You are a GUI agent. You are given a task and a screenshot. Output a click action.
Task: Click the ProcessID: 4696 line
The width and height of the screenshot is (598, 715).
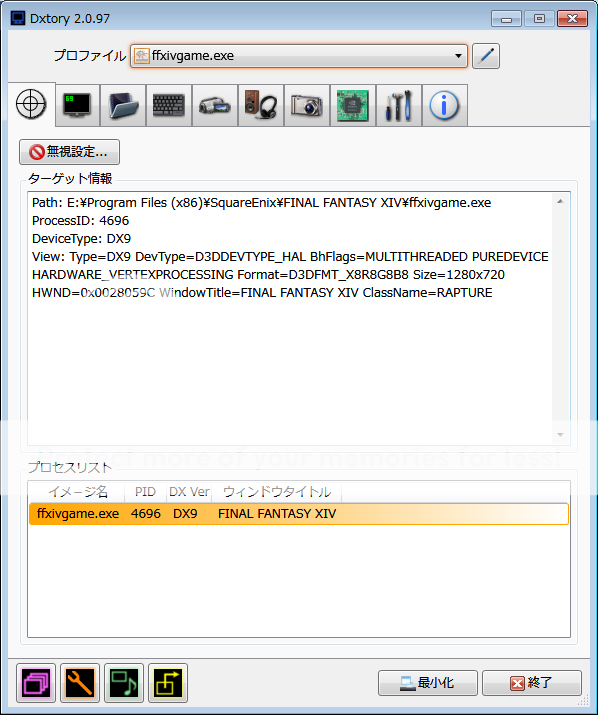81,221
